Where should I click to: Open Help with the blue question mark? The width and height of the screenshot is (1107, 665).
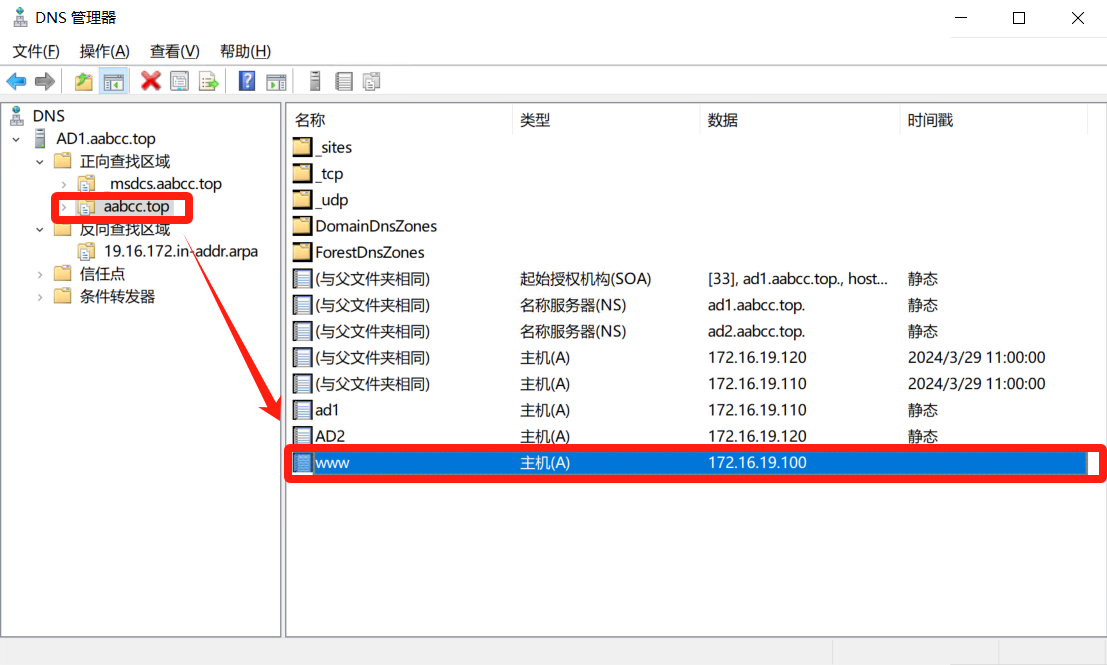(x=247, y=81)
